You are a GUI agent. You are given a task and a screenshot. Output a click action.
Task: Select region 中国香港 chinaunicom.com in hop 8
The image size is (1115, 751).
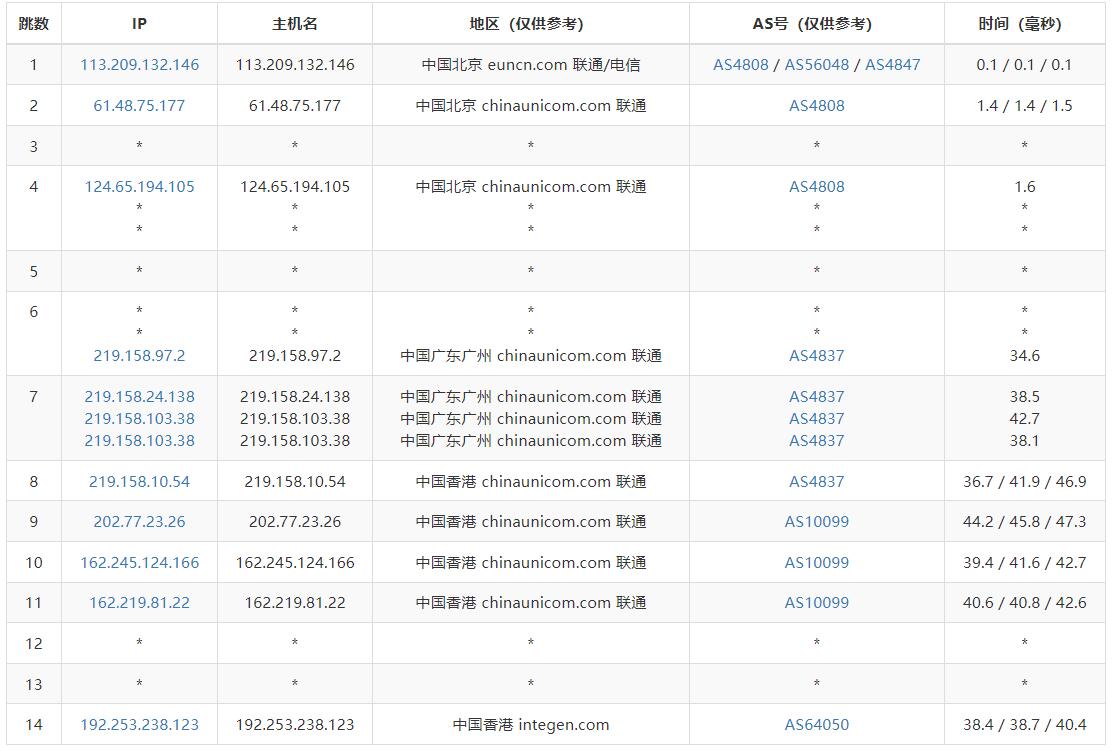coord(530,481)
